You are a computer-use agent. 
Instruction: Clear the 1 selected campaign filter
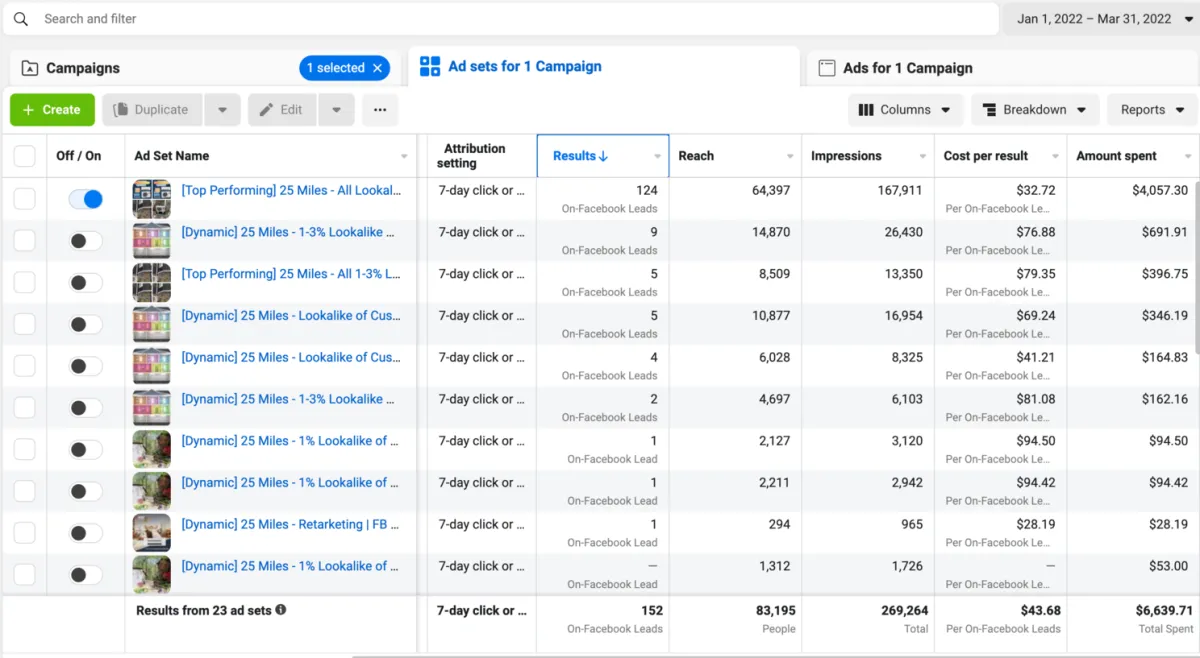(x=377, y=68)
